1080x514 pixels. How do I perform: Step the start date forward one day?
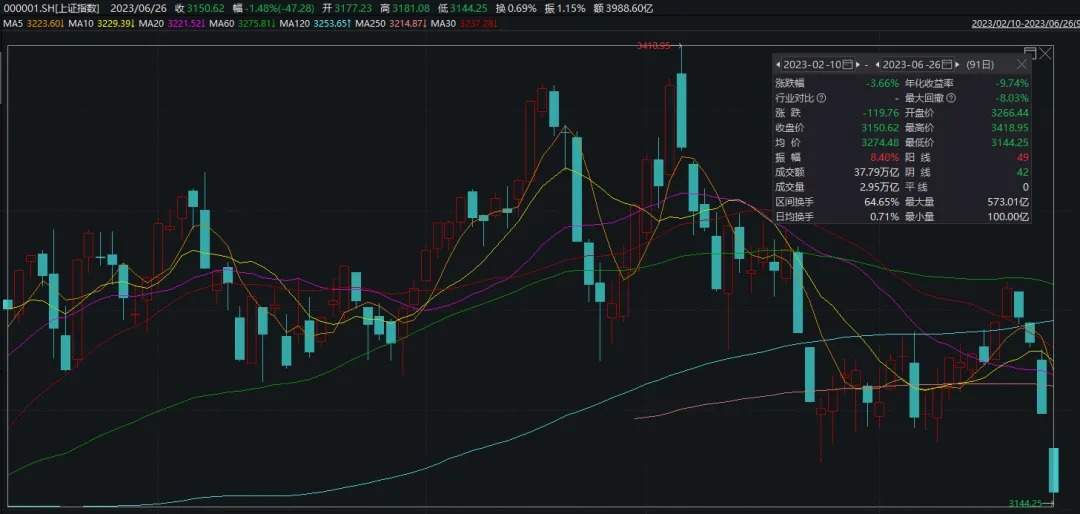pyautogui.click(x=857, y=64)
